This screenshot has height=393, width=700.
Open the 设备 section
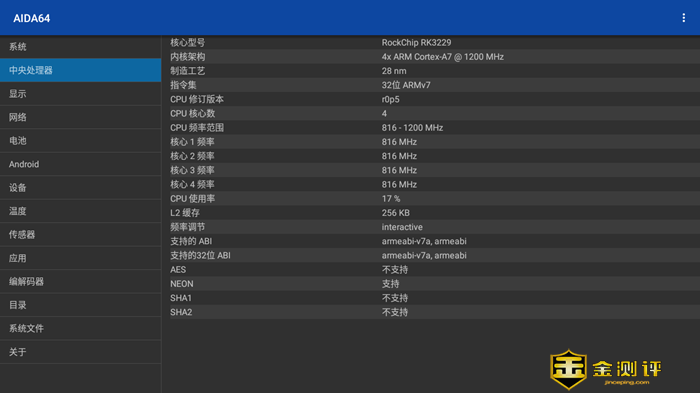coord(80,188)
